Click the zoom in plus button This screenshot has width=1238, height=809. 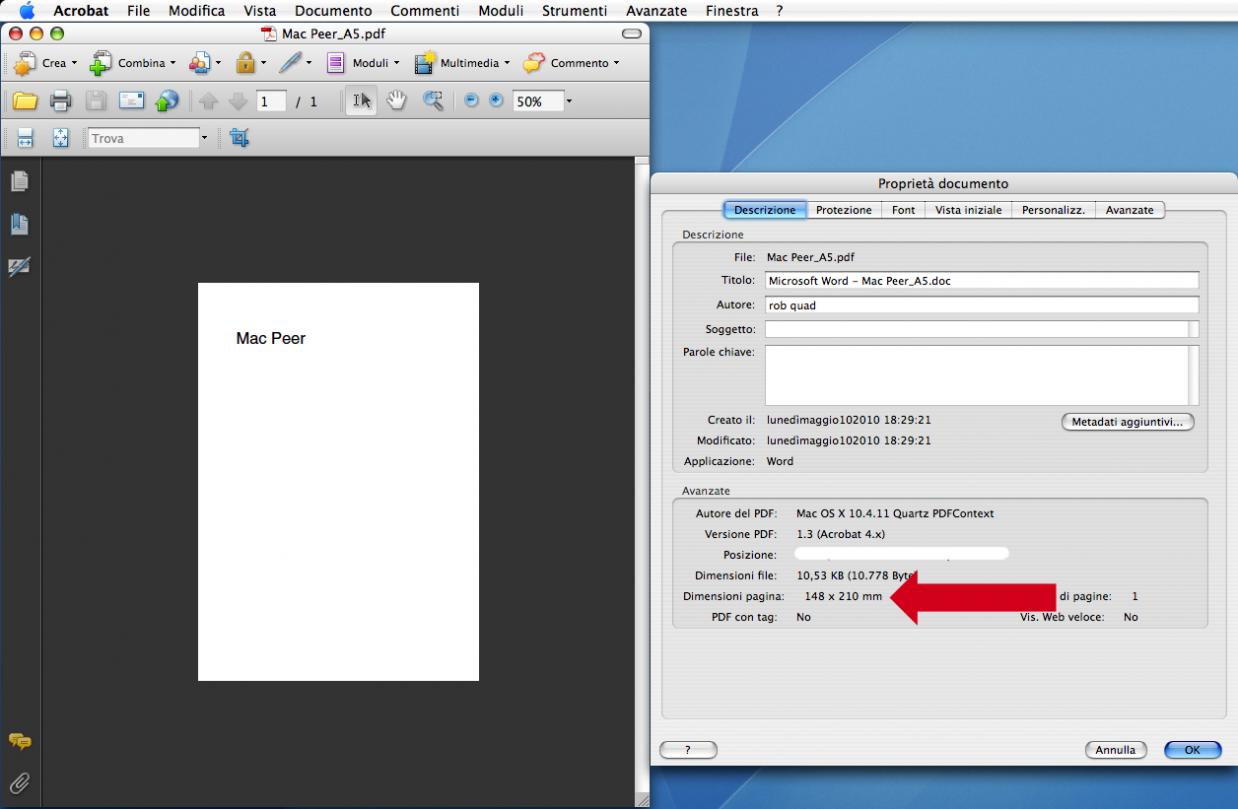[x=497, y=101]
